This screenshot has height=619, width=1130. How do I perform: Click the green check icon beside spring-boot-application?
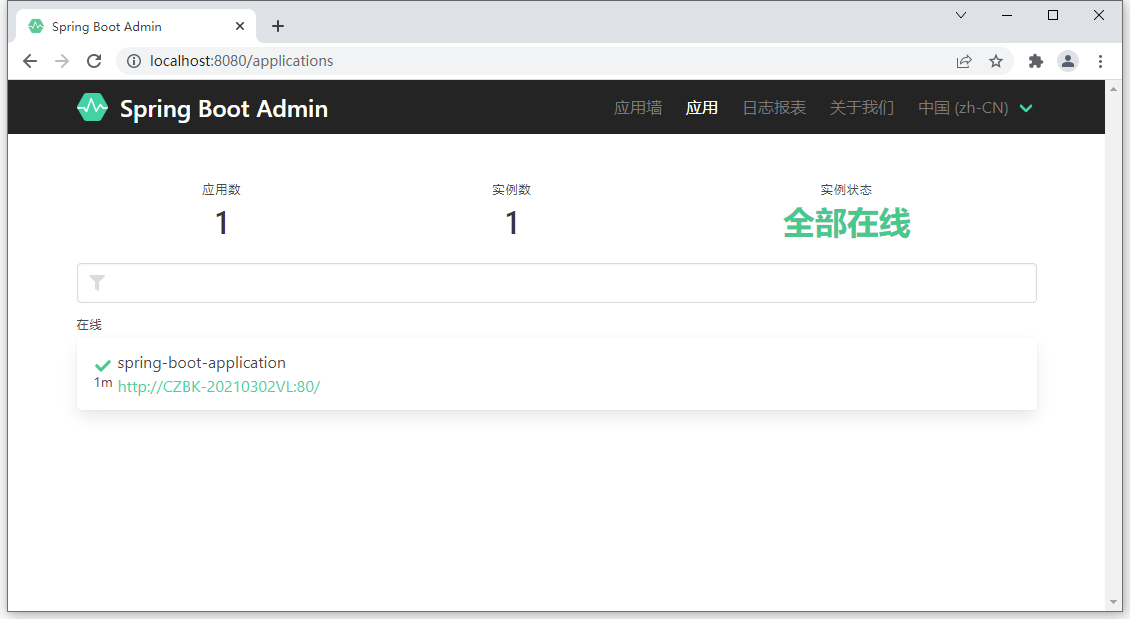click(x=102, y=364)
